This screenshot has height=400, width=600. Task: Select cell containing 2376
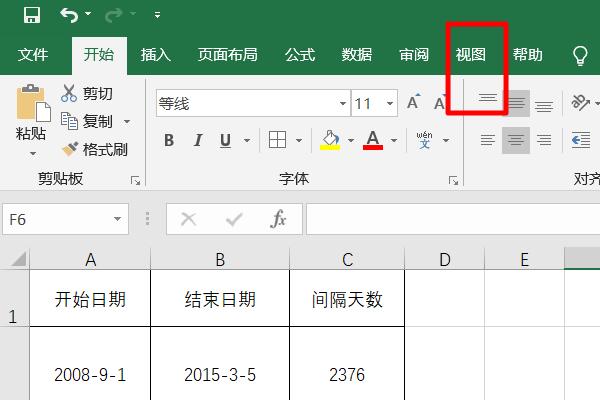[347, 364]
